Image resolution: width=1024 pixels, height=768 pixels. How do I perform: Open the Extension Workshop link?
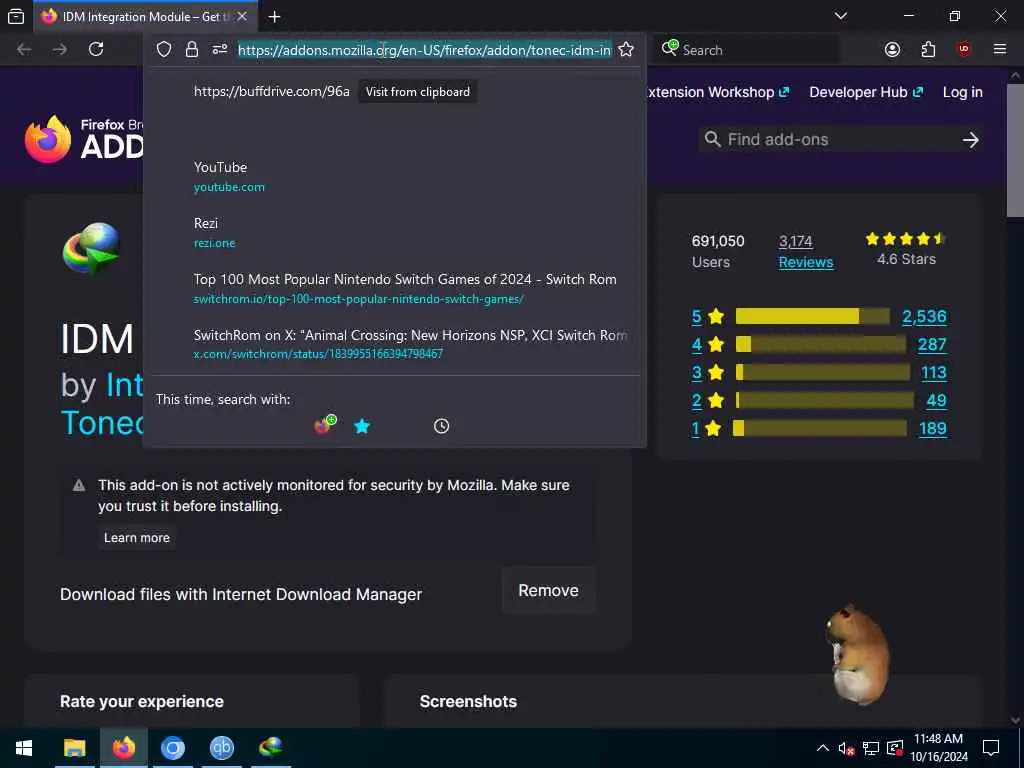pos(717,92)
